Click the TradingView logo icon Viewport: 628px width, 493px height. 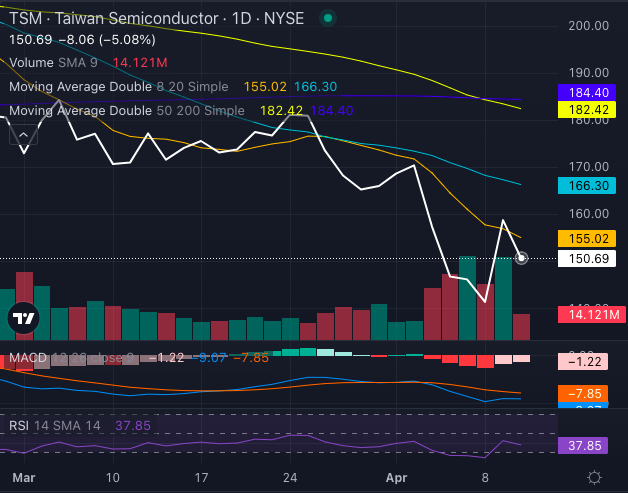click(23, 319)
